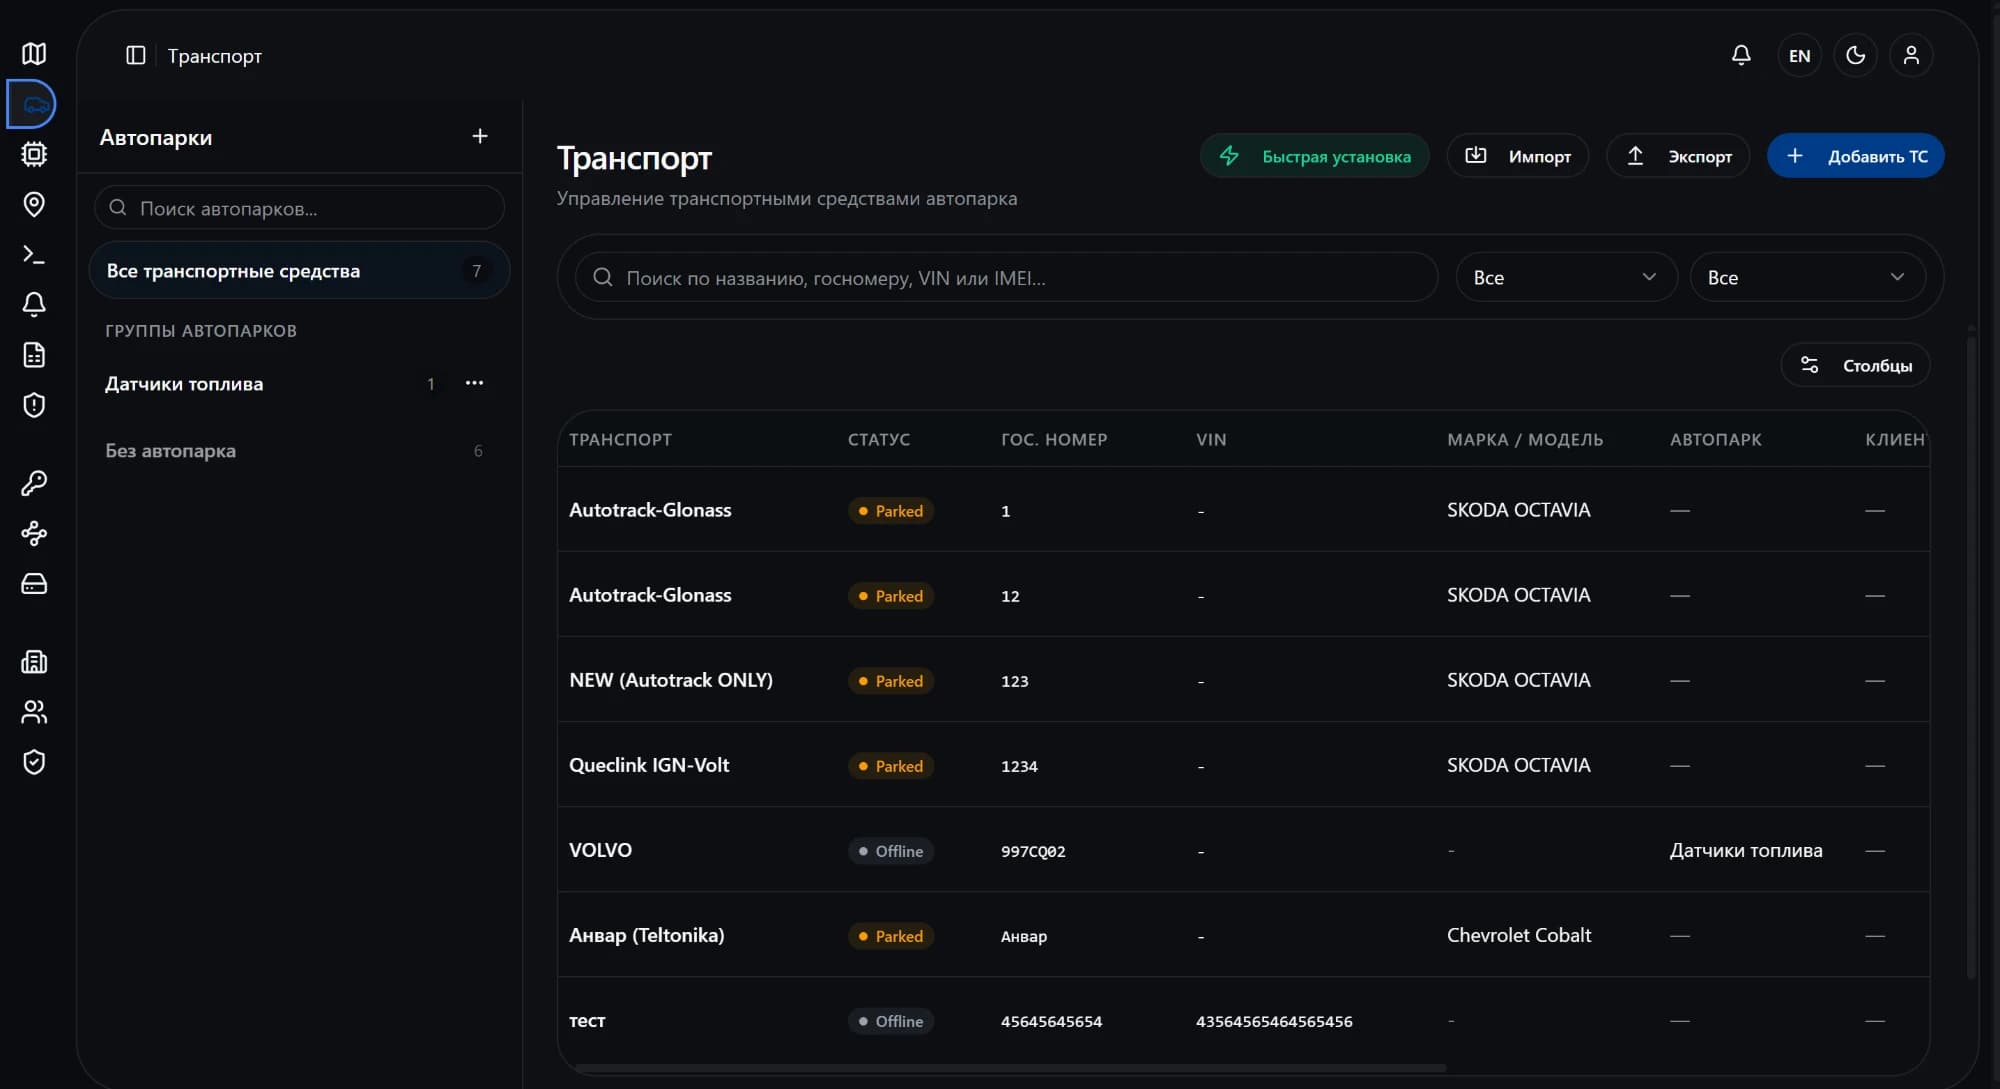This screenshot has width=2000, height=1089.
Task: Sort by VIN column header
Action: tap(1211, 439)
